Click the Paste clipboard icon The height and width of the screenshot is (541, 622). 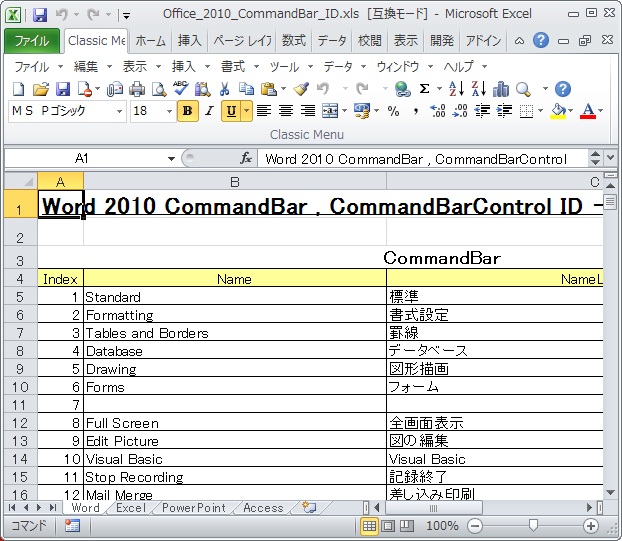pos(269,89)
